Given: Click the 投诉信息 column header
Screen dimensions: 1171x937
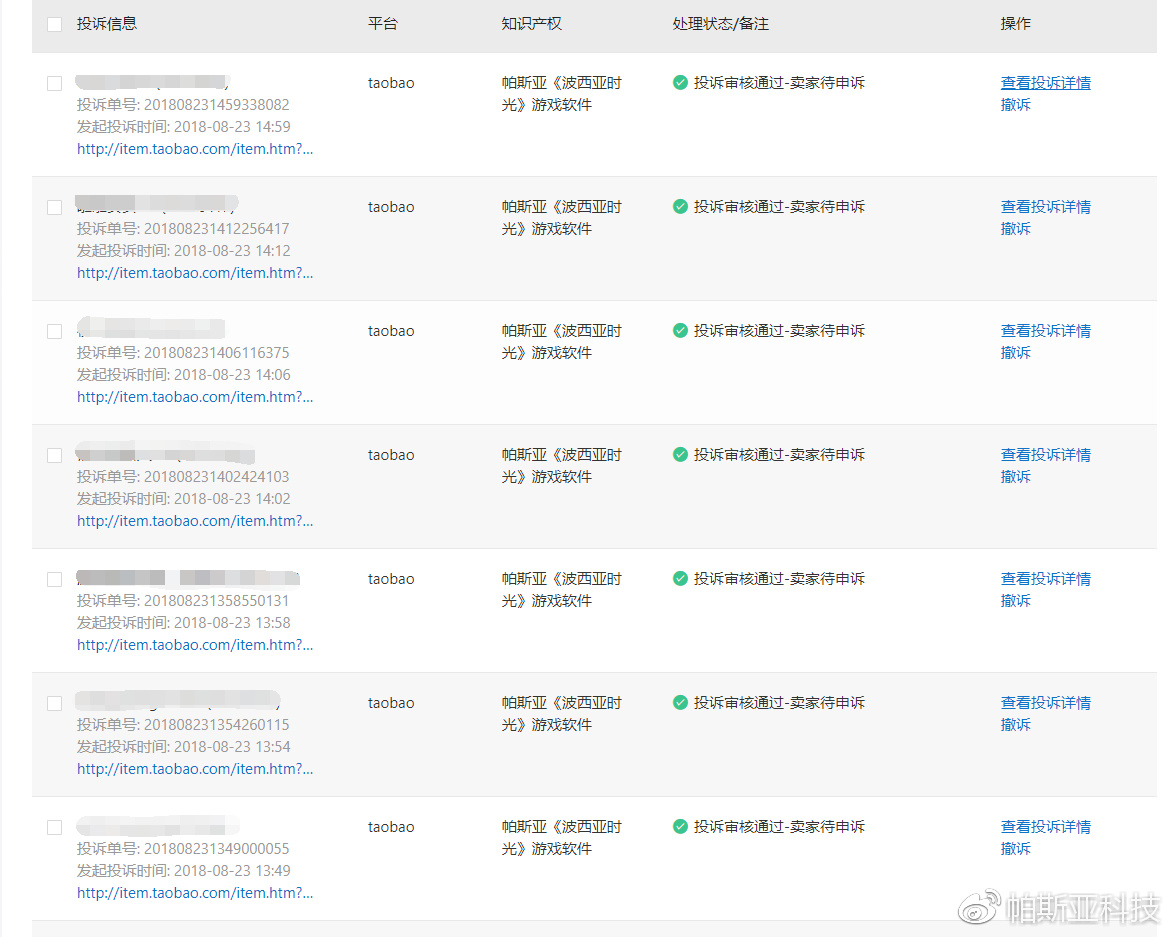Looking at the screenshot, I should pyautogui.click(x=107, y=24).
